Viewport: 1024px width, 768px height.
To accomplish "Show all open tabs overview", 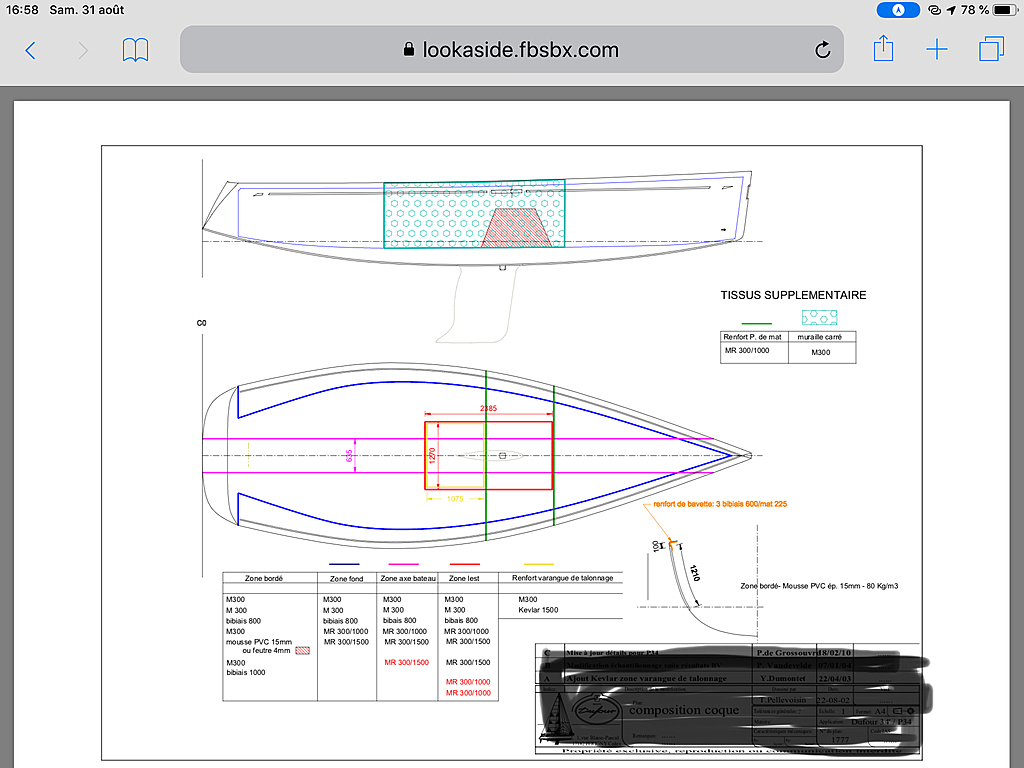I will pyautogui.click(x=991, y=50).
